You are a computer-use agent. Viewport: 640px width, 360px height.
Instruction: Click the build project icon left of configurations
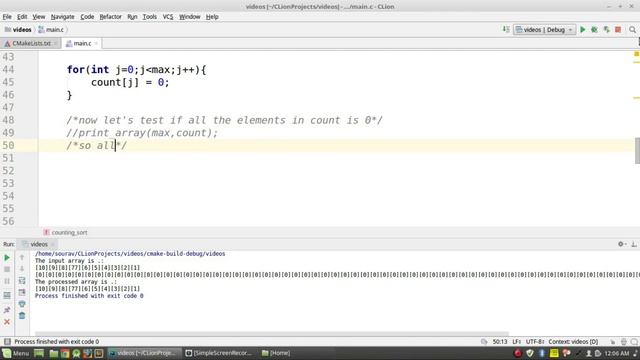(x=506, y=29)
